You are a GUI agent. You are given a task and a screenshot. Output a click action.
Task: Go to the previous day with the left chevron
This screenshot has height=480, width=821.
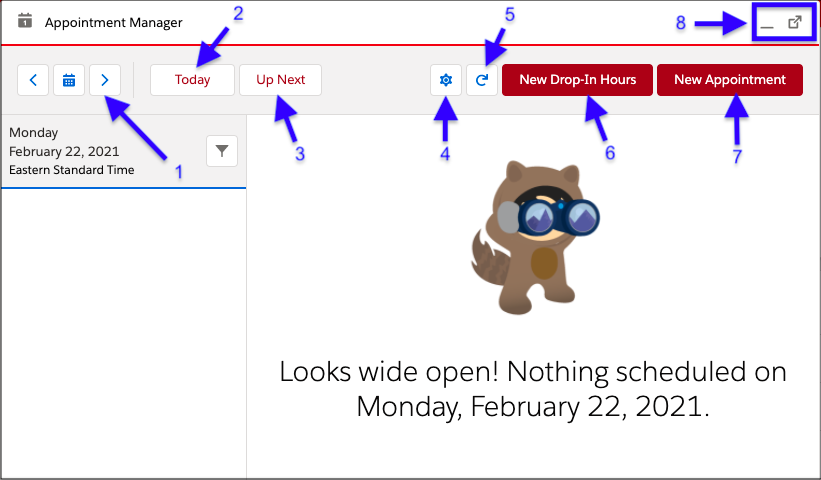33,80
